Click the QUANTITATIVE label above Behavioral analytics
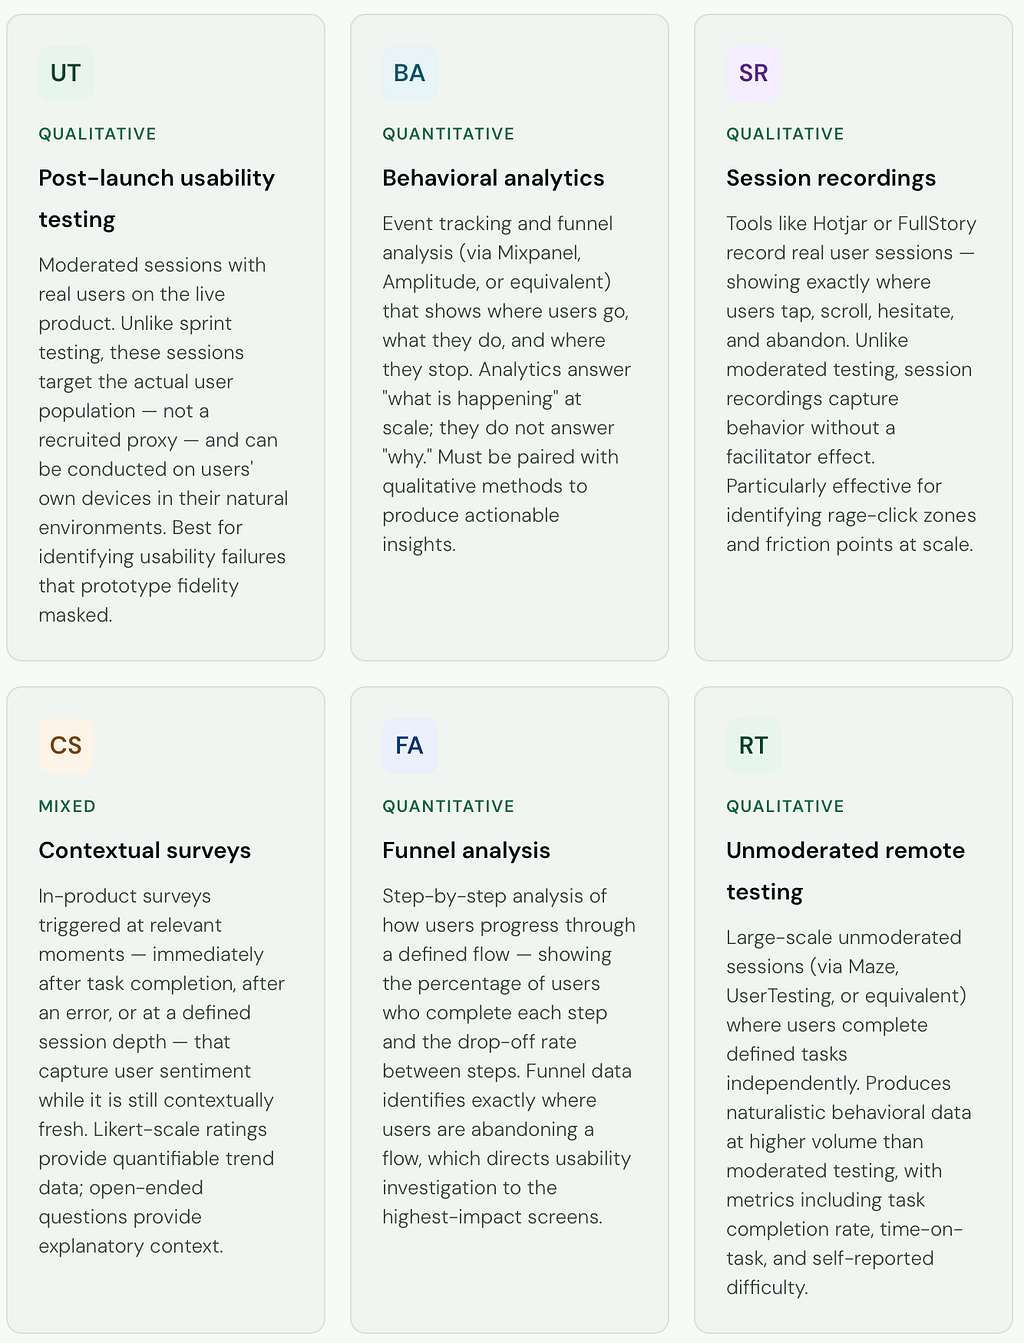 coord(449,134)
